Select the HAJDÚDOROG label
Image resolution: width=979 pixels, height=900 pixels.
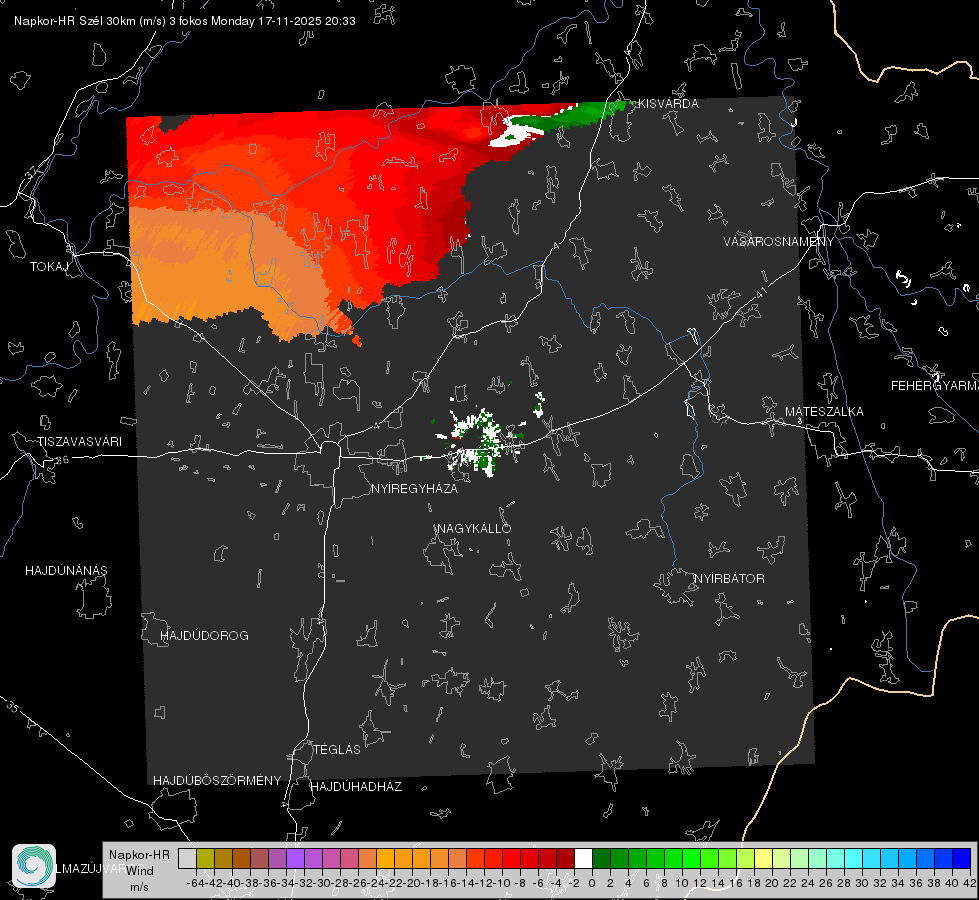click(204, 636)
